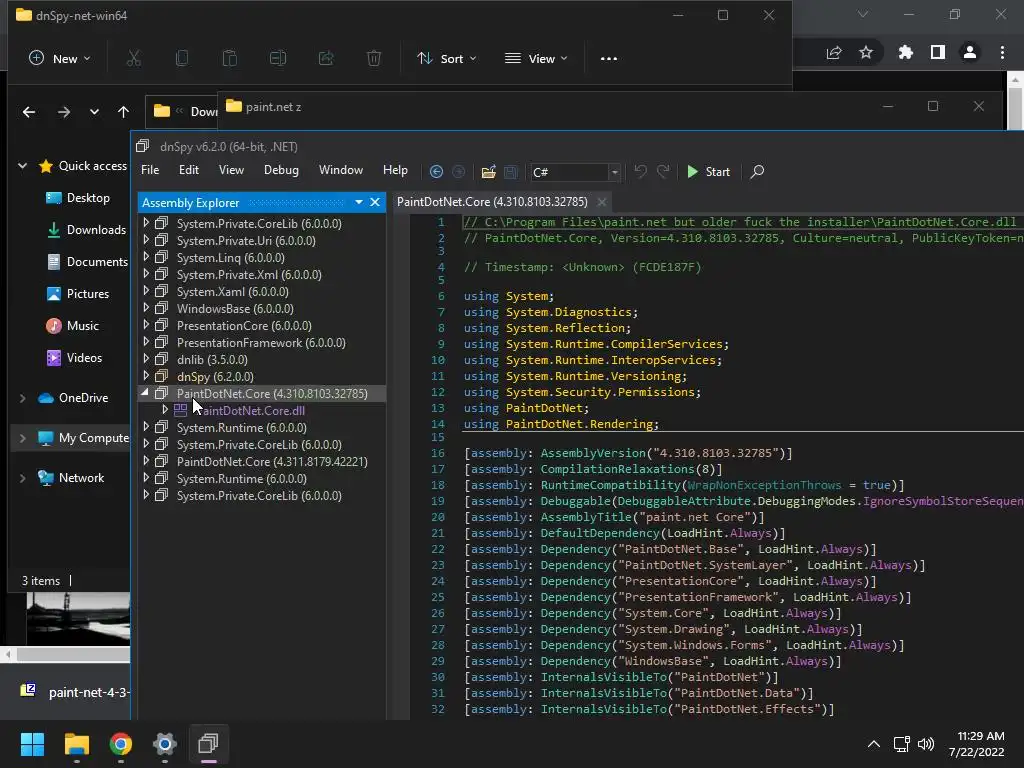
Task: Close the PaintDotNet.Core document tab
Action: click(602, 202)
